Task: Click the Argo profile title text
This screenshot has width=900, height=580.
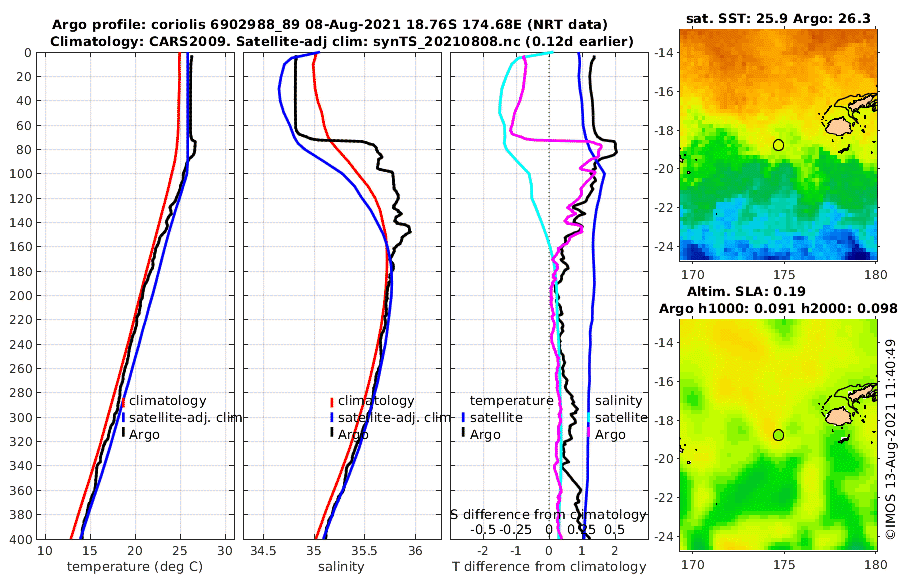Action: coord(329,25)
